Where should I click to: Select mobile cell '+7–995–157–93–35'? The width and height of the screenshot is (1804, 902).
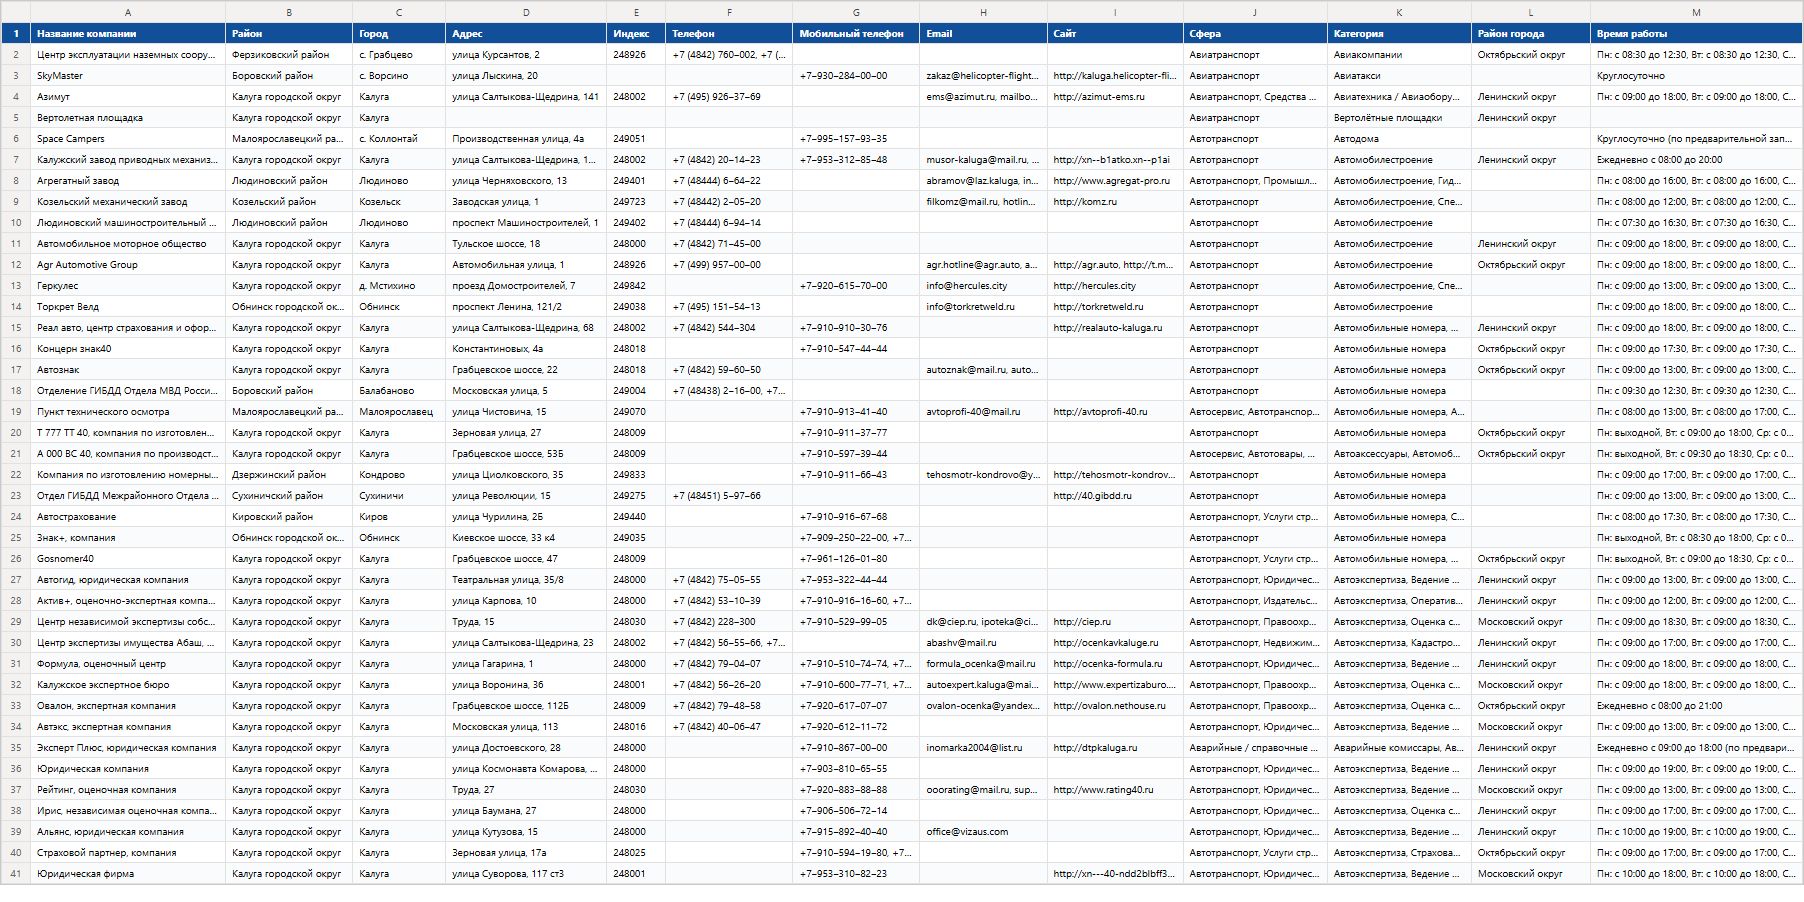[856, 139]
